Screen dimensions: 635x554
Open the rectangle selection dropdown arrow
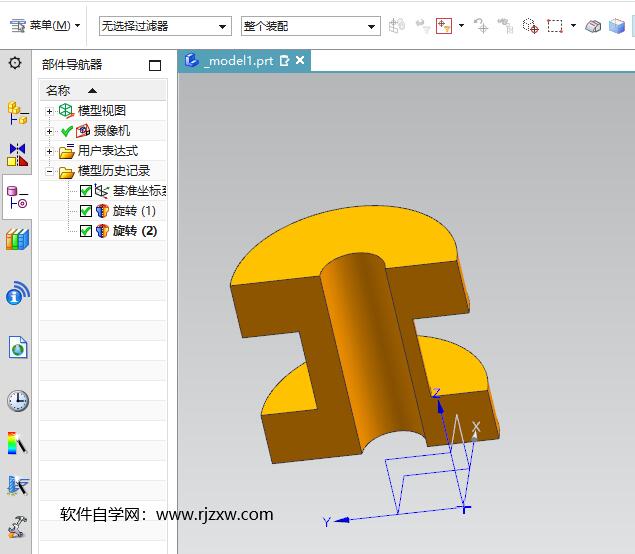pyautogui.click(x=573, y=26)
